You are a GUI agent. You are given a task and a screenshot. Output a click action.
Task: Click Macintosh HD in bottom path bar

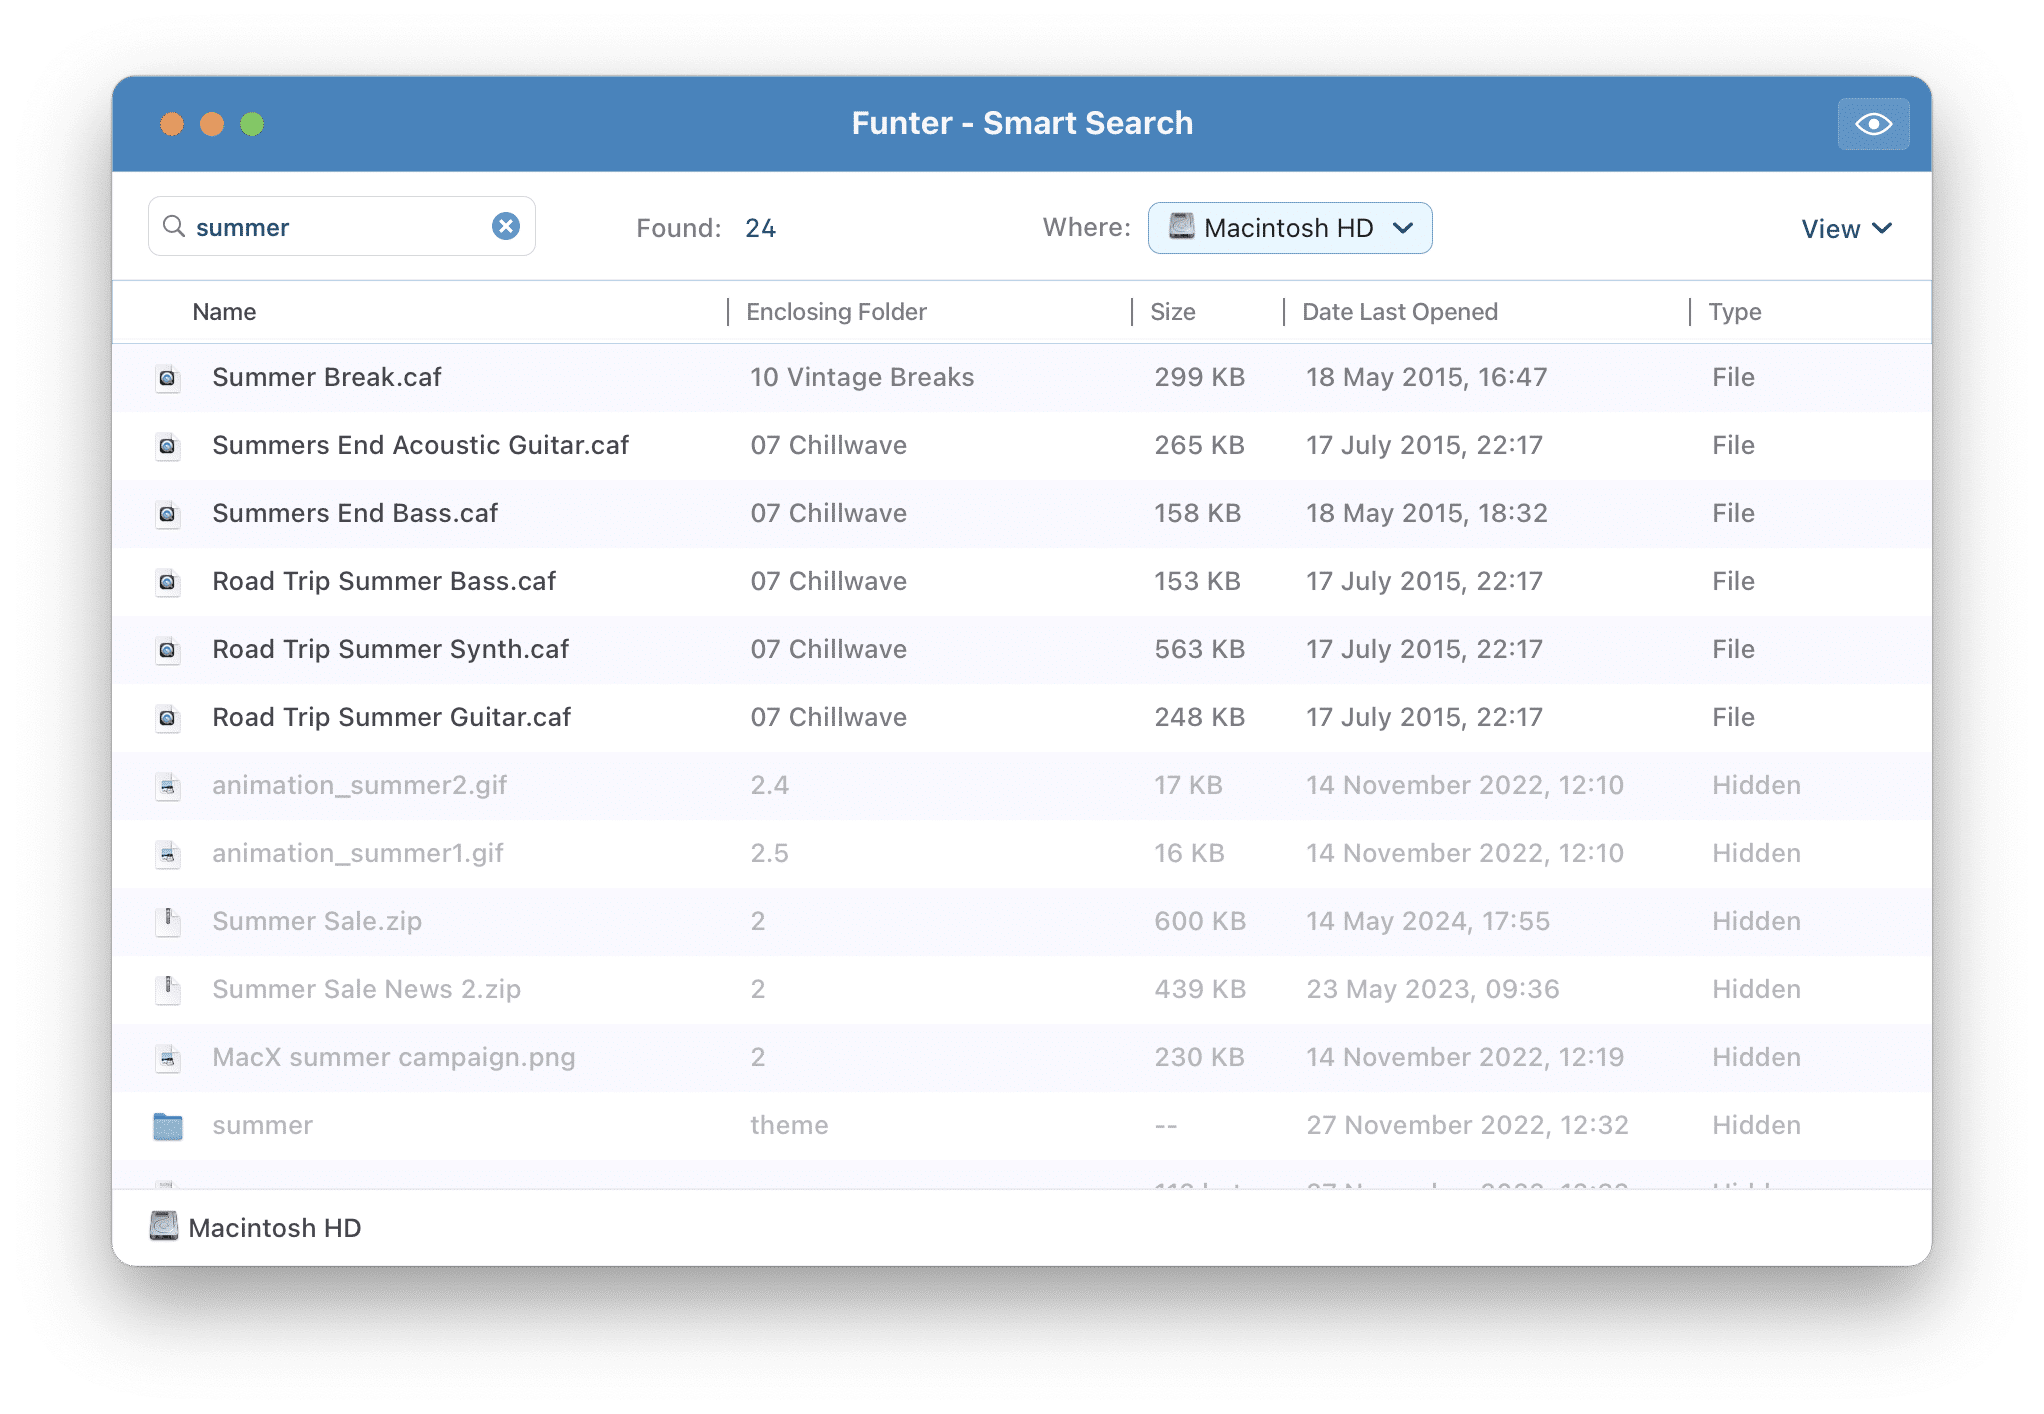pos(274,1227)
